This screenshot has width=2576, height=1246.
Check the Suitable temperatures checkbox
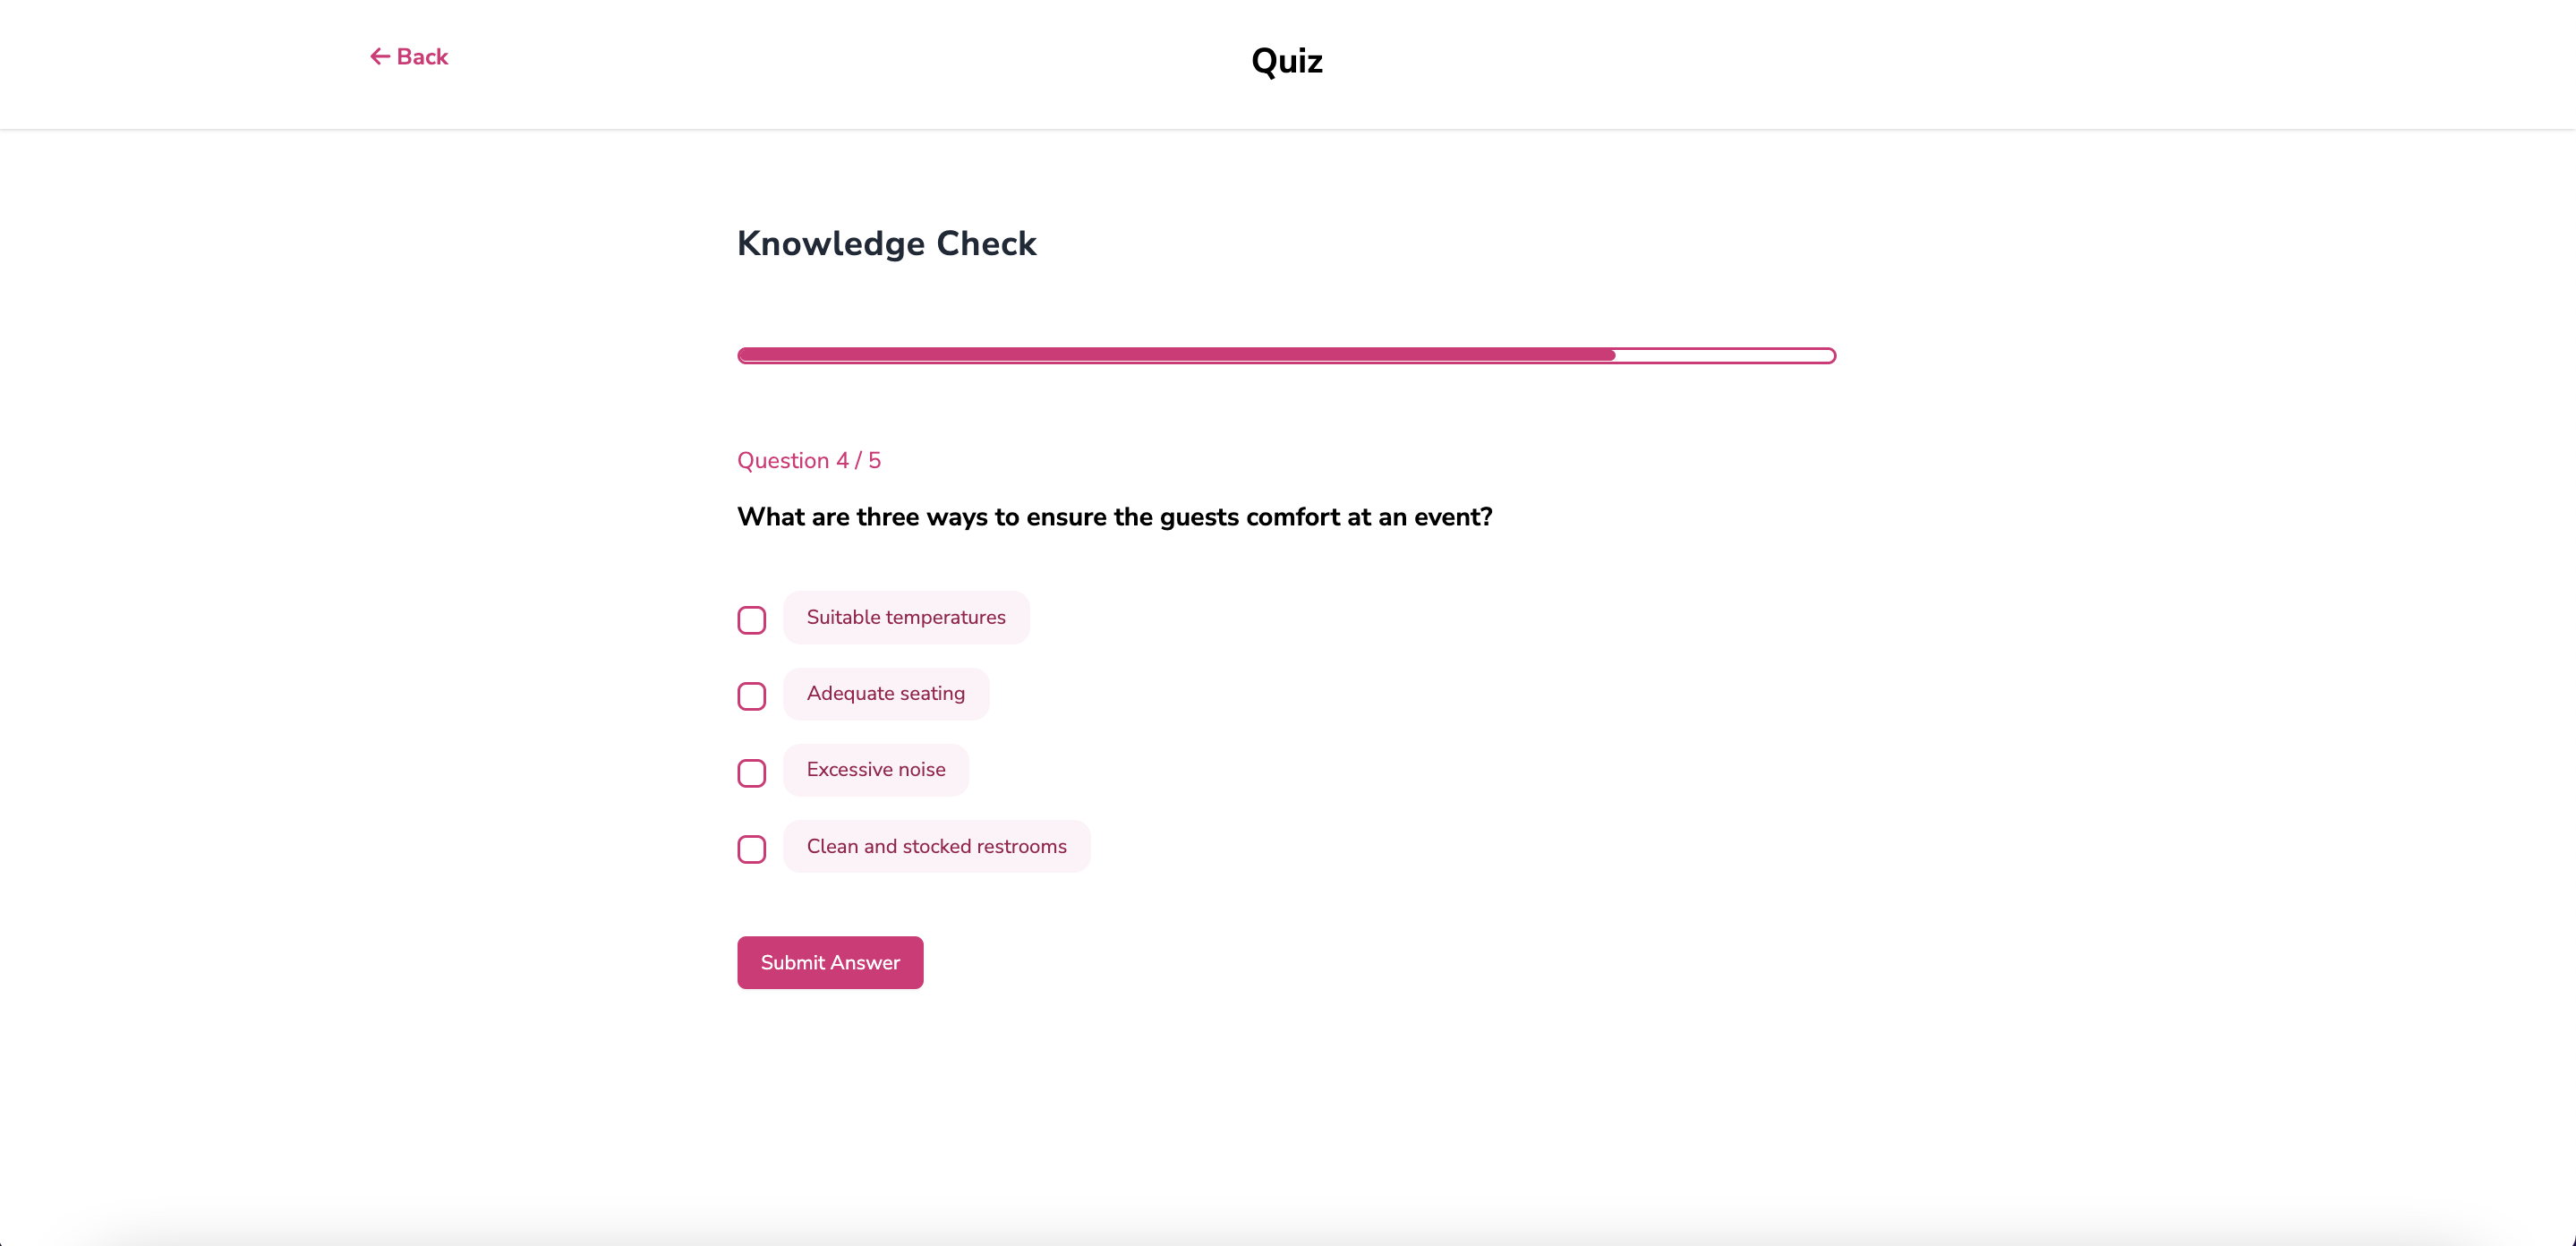[x=752, y=620]
